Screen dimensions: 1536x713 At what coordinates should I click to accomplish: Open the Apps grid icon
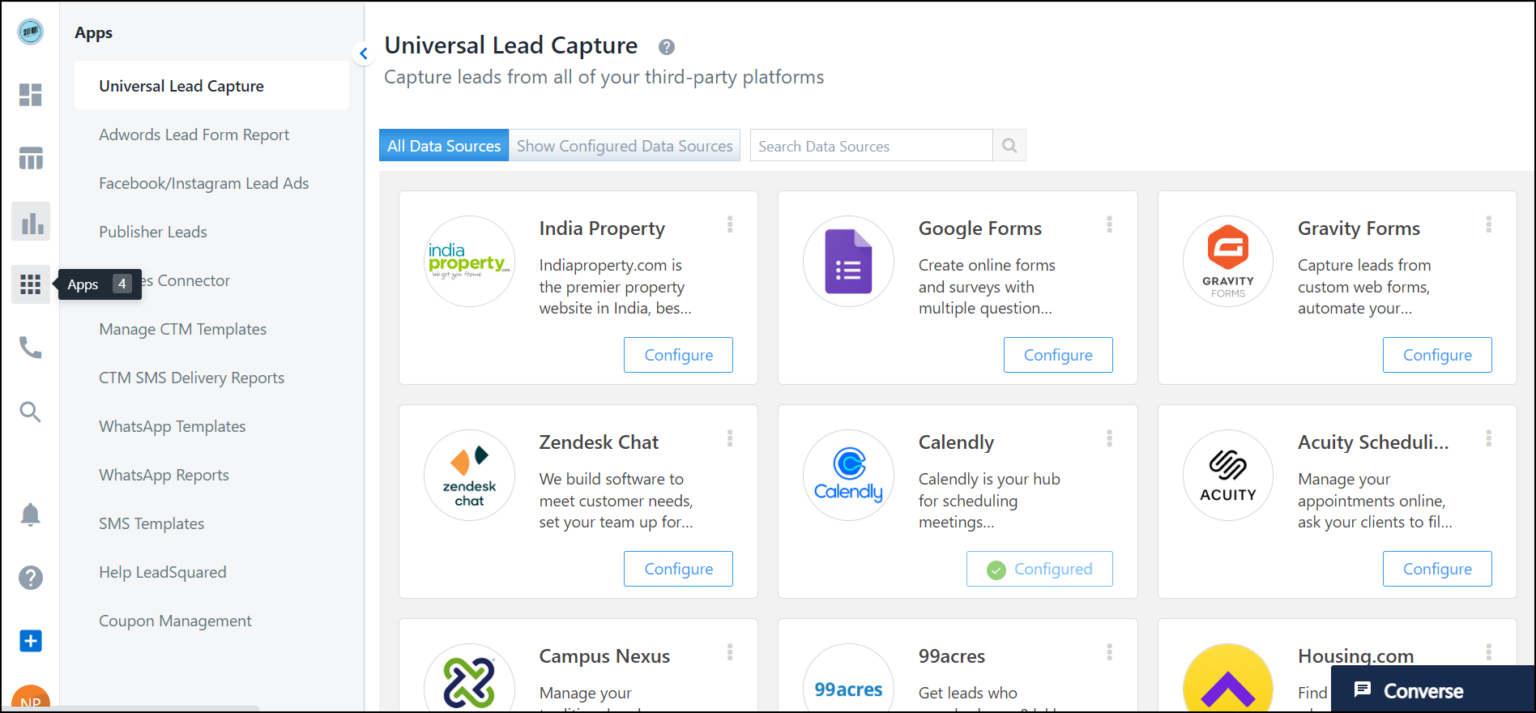[31, 285]
